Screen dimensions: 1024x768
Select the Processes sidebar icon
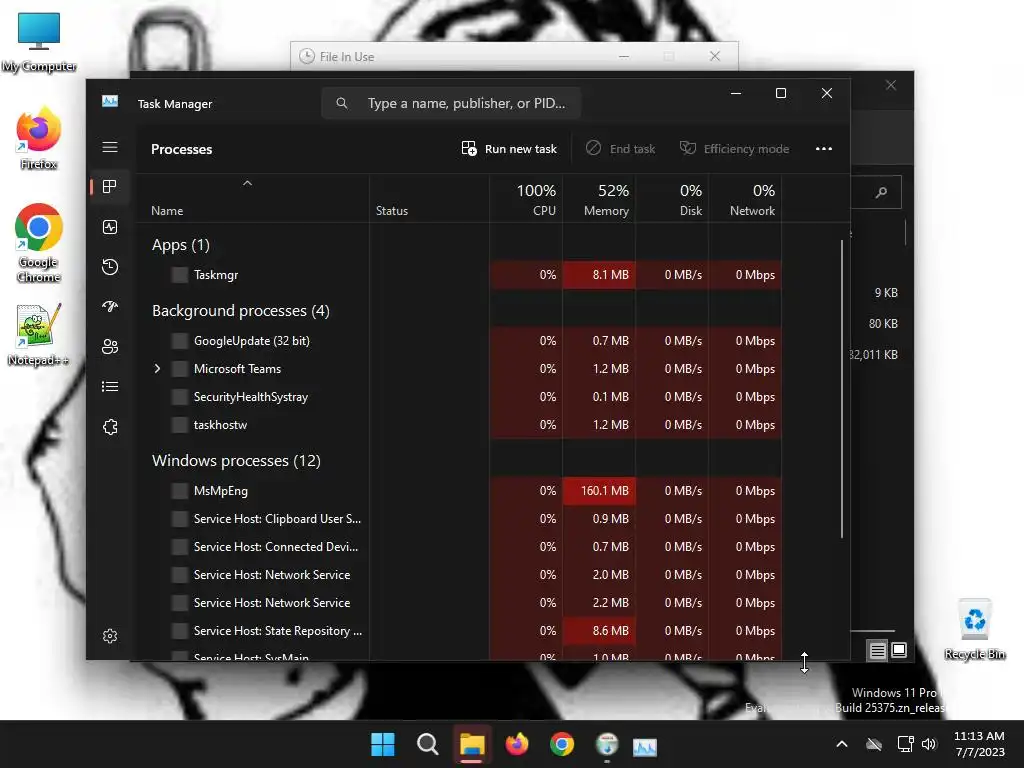(110, 187)
